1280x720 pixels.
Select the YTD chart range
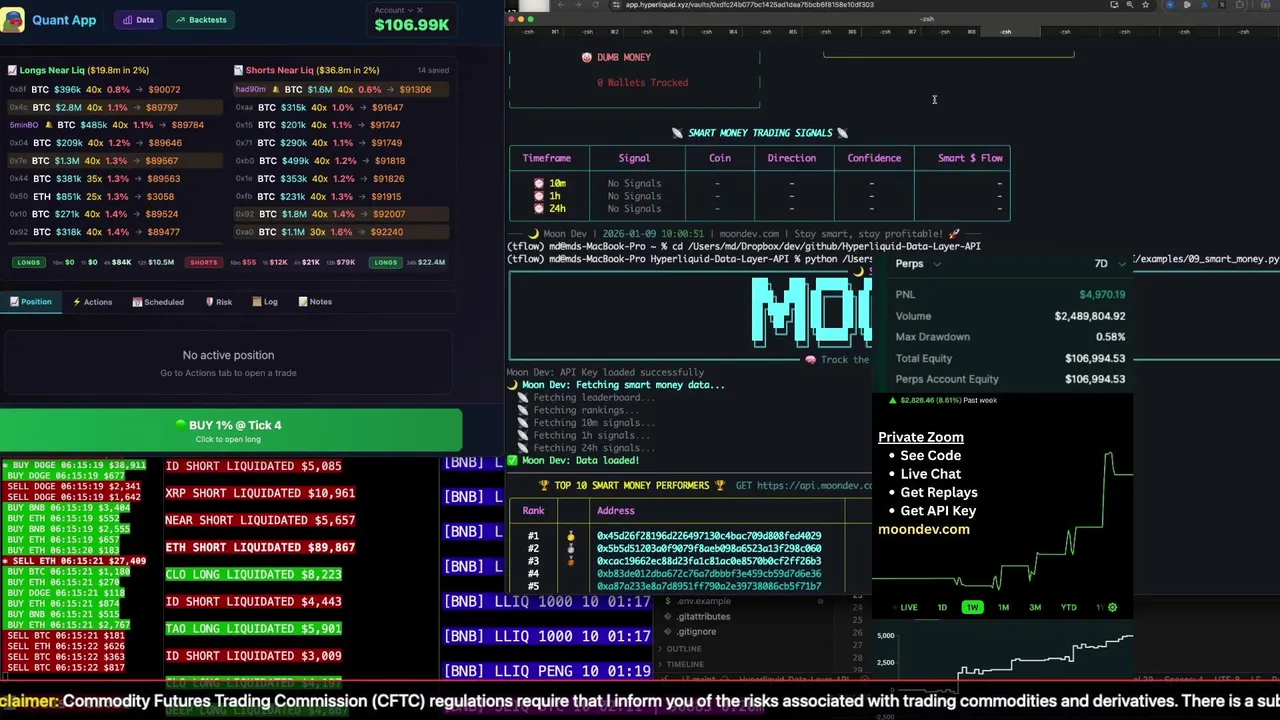coord(1069,607)
